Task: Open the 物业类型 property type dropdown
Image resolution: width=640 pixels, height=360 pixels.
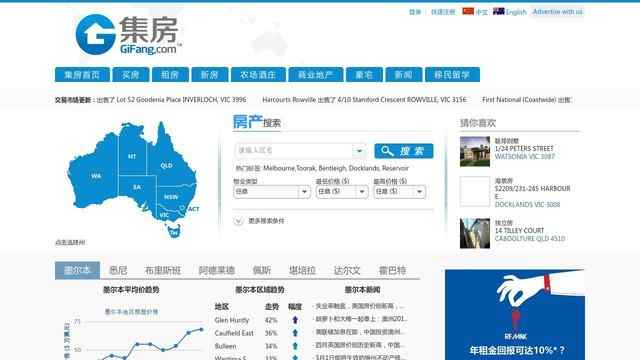Action: pyautogui.click(x=272, y=191)
